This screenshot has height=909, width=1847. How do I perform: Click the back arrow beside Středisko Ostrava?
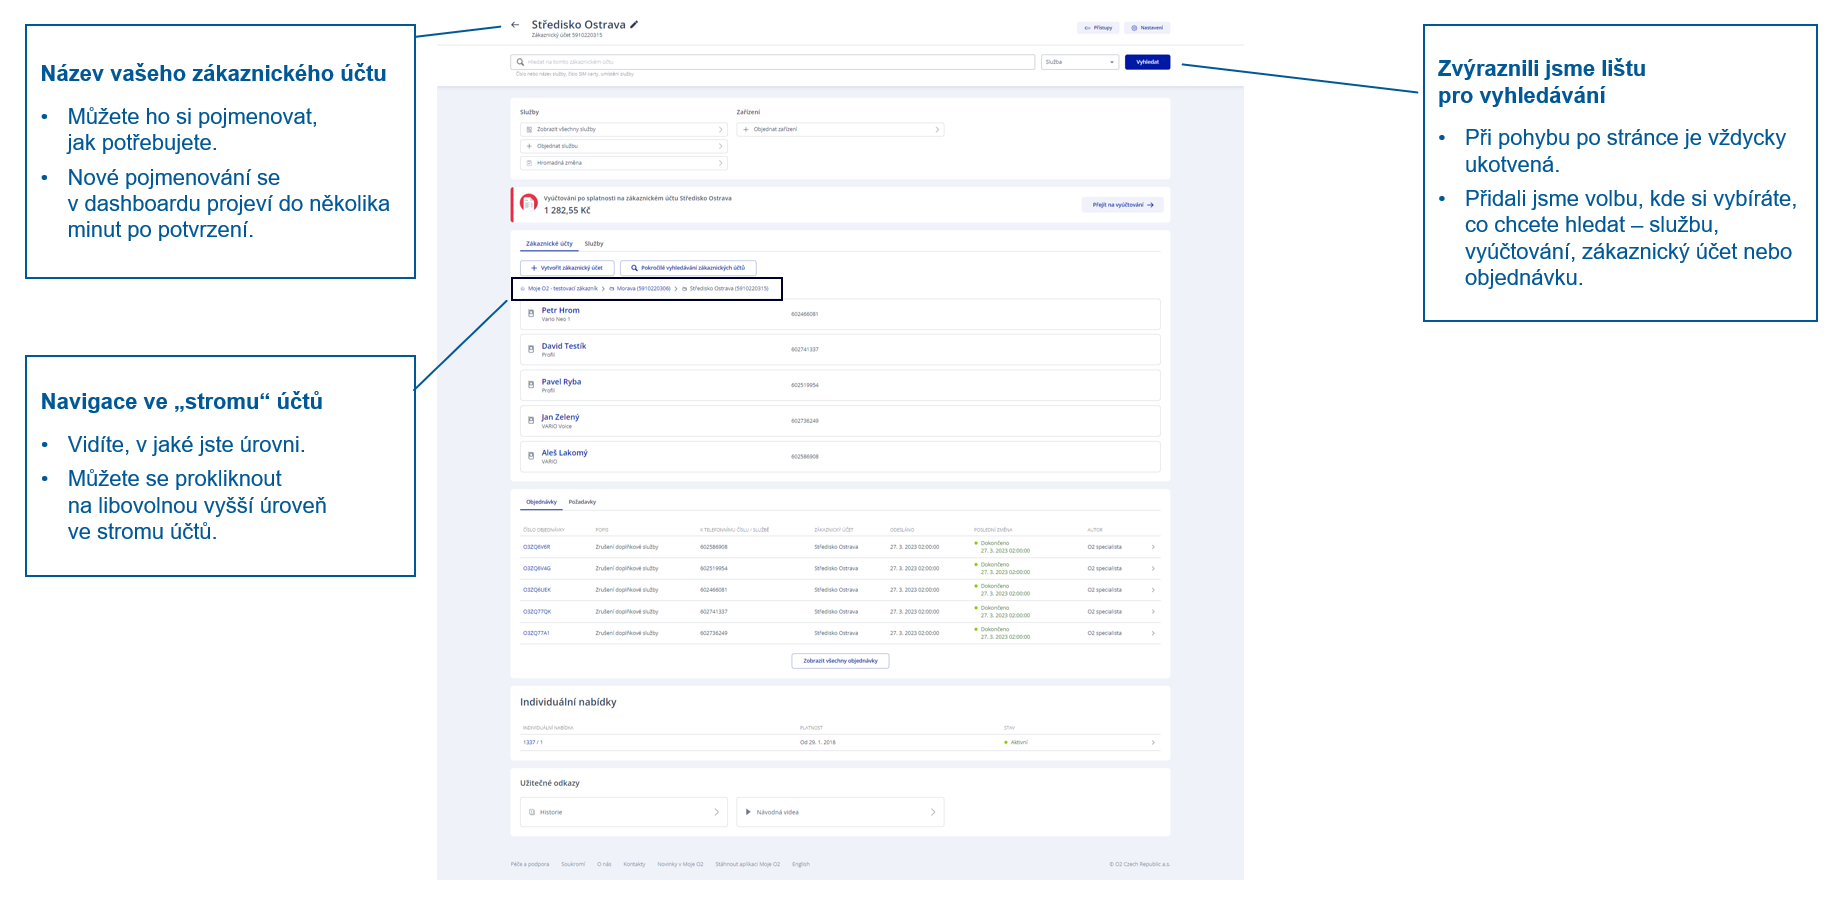click(515, 25)
